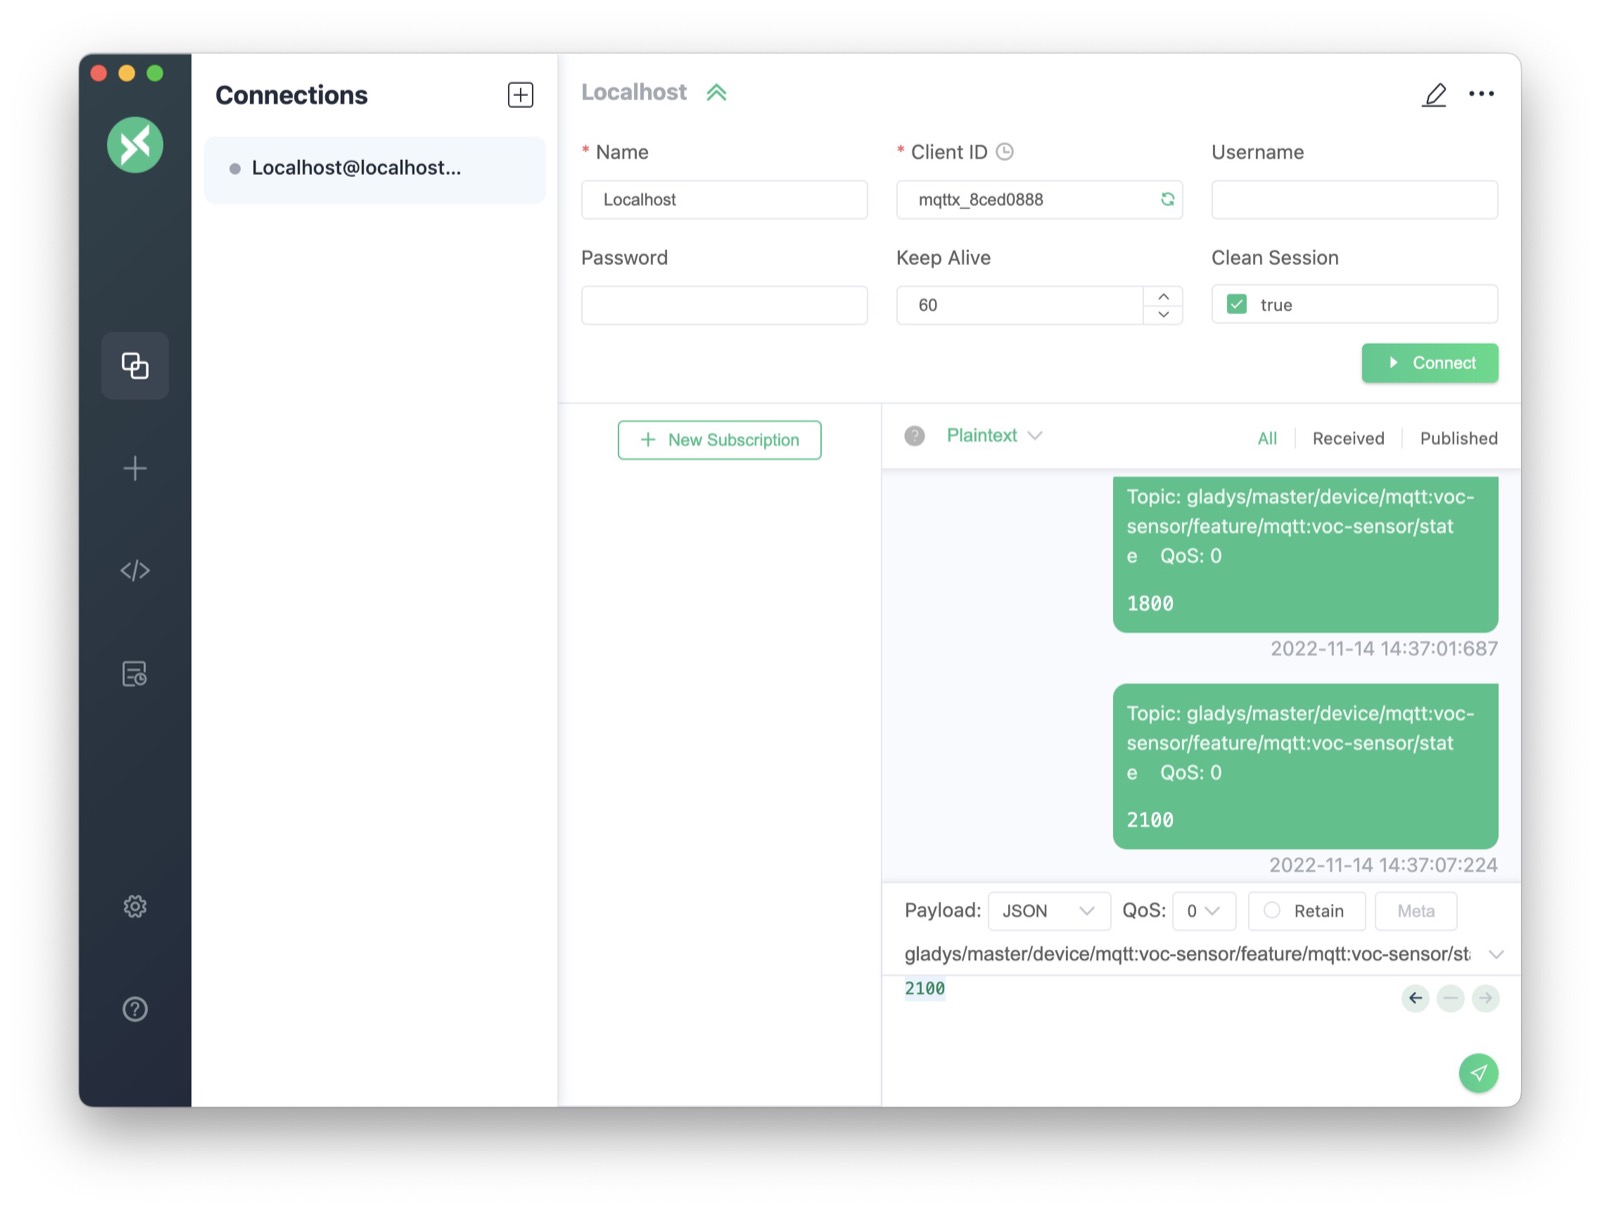Viewport: 1600px width, 1211px height.
Task: Edit the connection using the pencil icon
Action: pyautogui.click(x=1435, y=94)
